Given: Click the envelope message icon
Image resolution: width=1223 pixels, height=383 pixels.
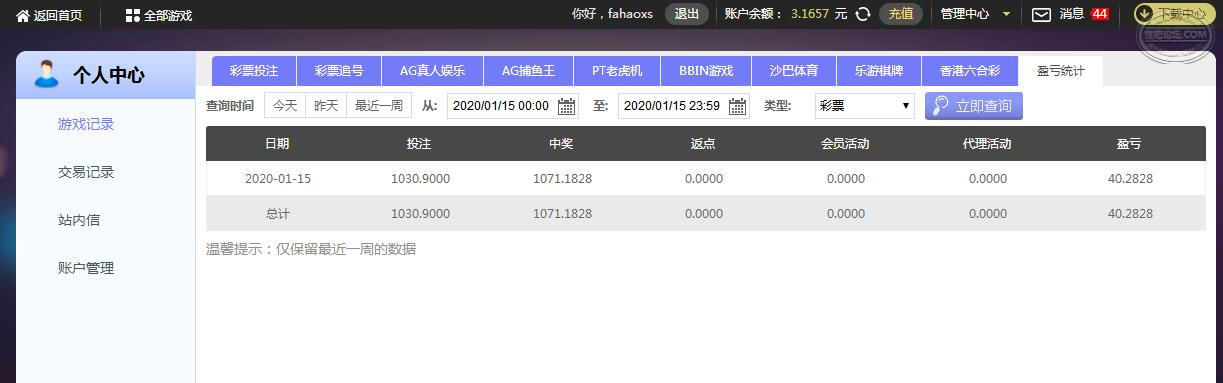Looking at the screenshot, I should click(x=1041, y=14).
